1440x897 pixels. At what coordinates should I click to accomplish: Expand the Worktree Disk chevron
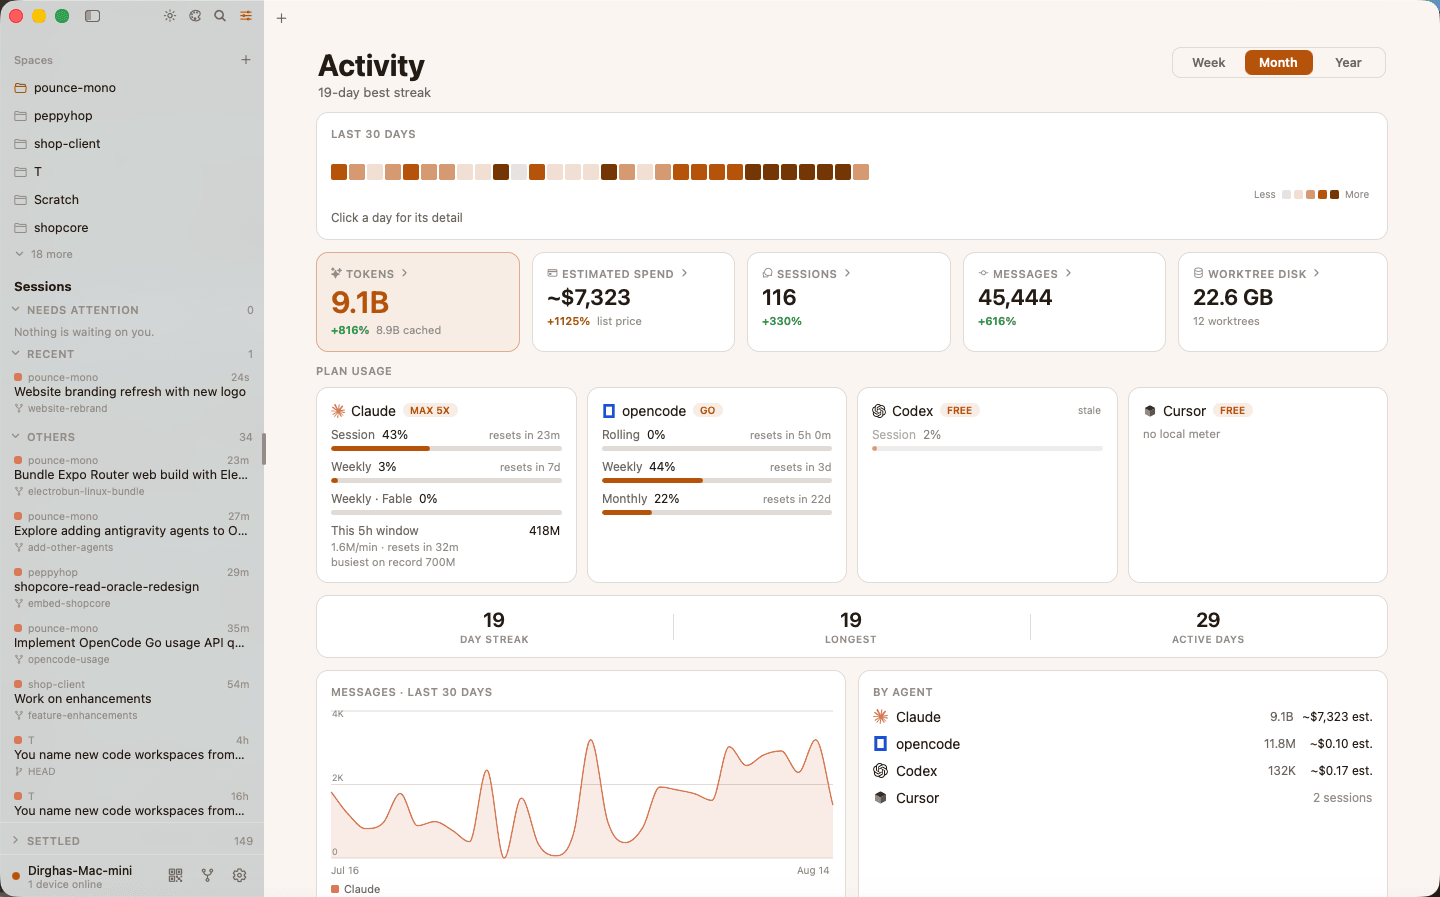click(1316, 273)
